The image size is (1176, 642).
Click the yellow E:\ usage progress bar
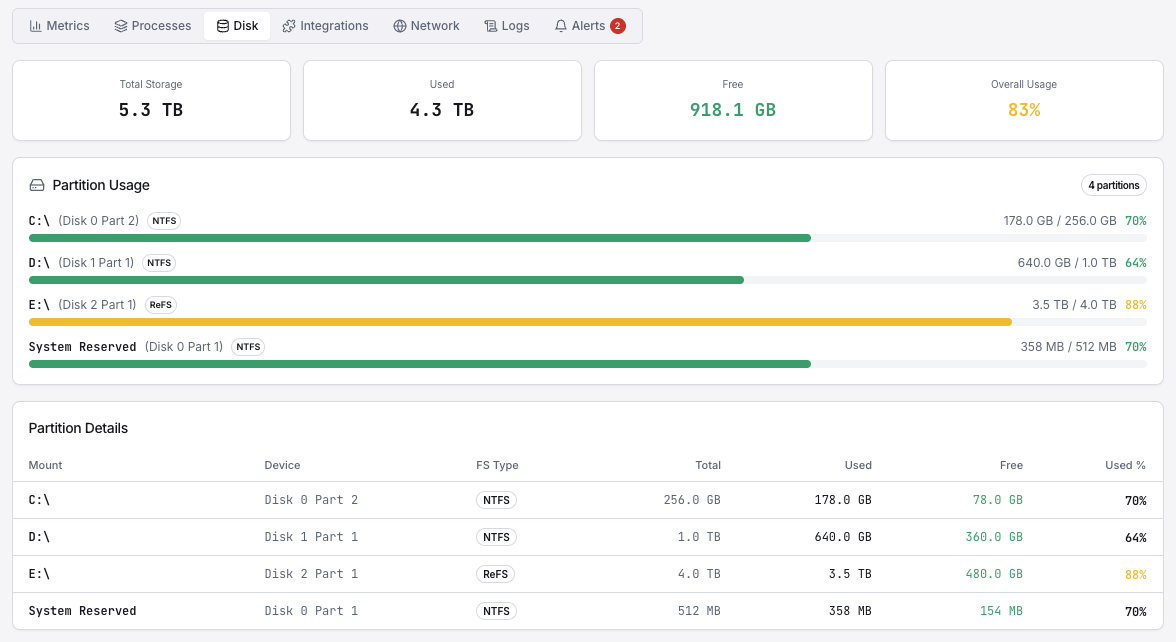[x=520, y=322]
